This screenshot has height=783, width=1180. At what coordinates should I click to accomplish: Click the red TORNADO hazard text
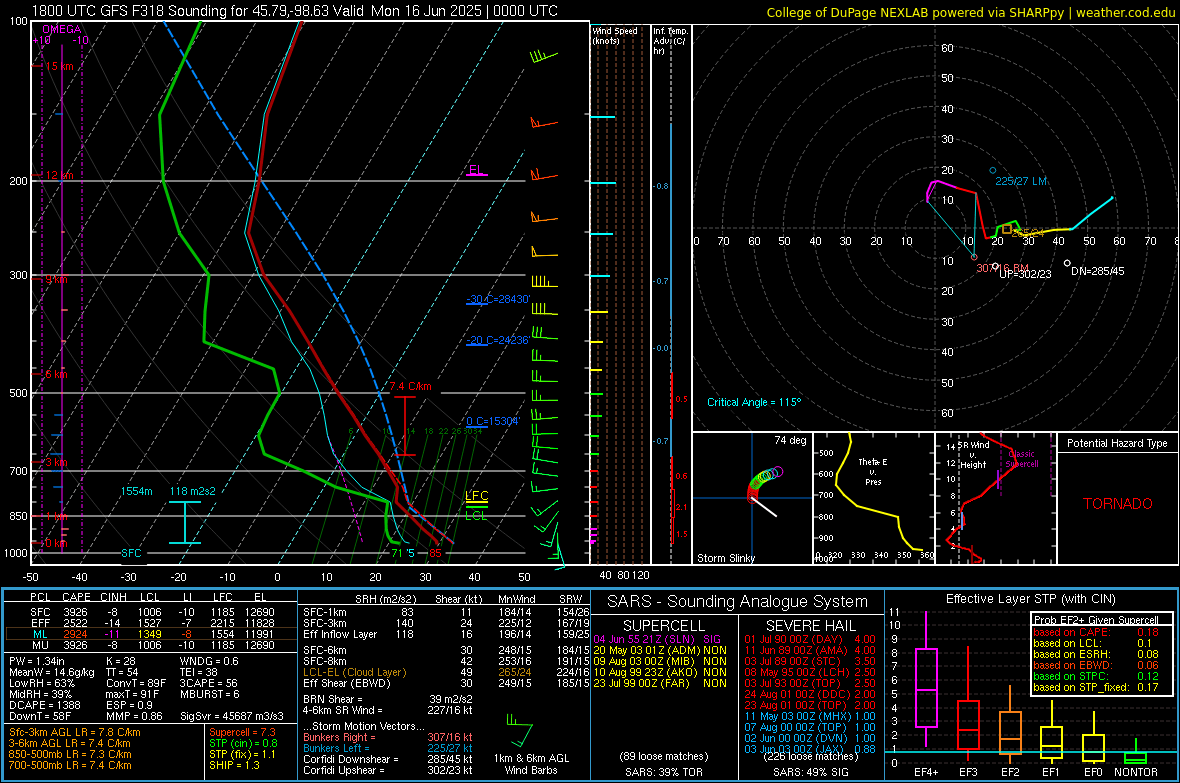(x=1118, y=504)
